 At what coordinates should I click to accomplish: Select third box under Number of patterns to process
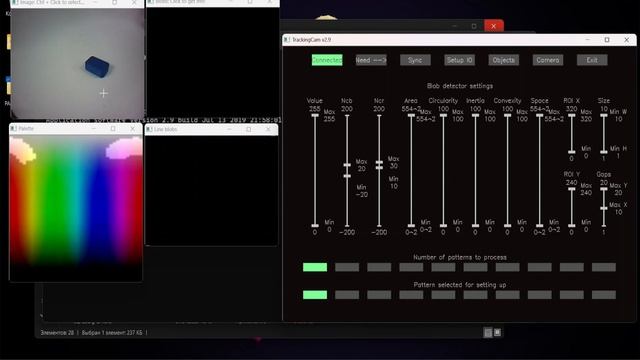click(379, 267)
